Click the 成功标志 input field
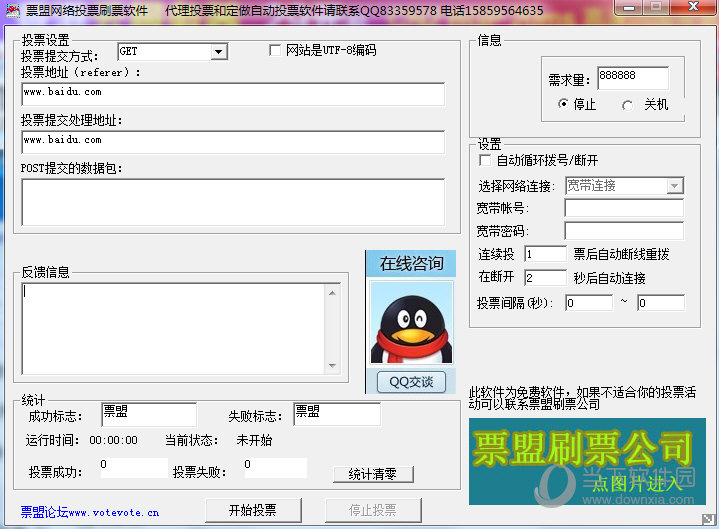719x529 pixels. 149,414
